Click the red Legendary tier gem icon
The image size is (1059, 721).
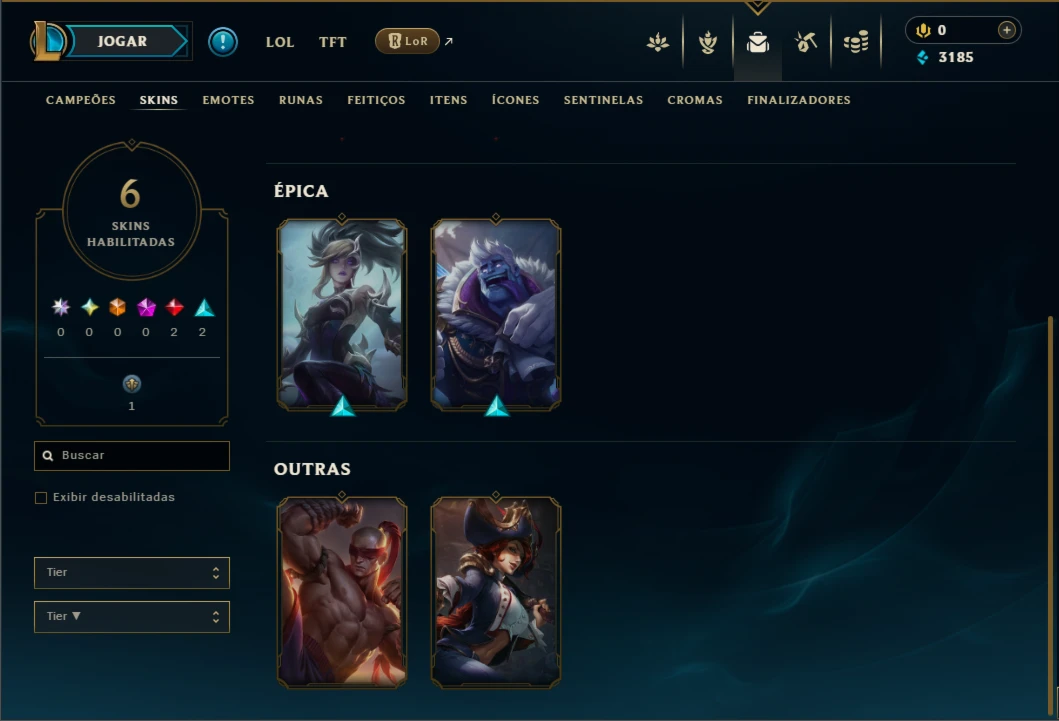174,308
